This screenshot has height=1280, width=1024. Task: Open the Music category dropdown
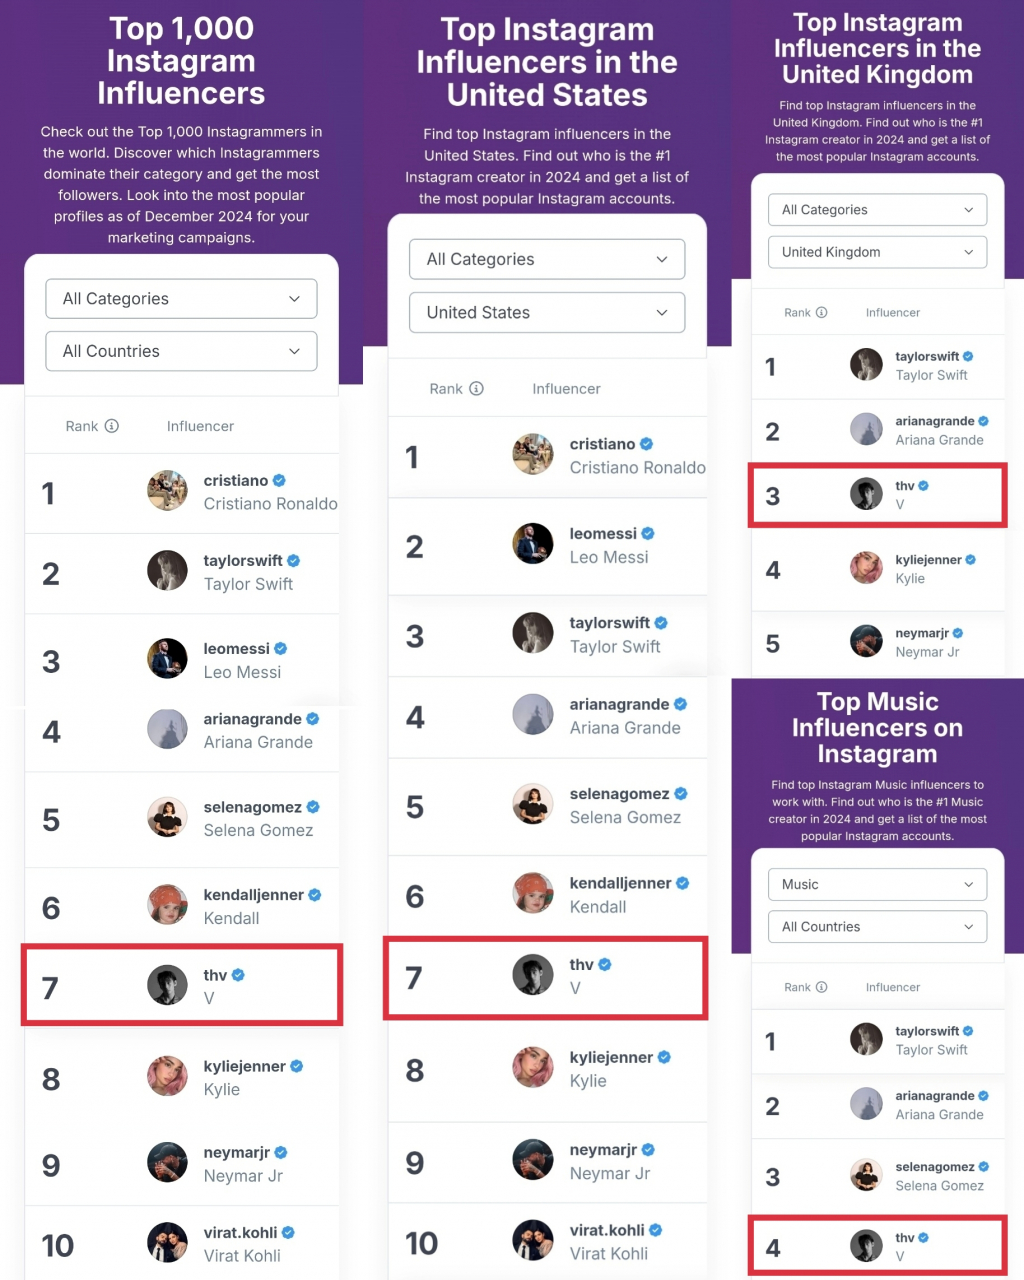(877, 885)
